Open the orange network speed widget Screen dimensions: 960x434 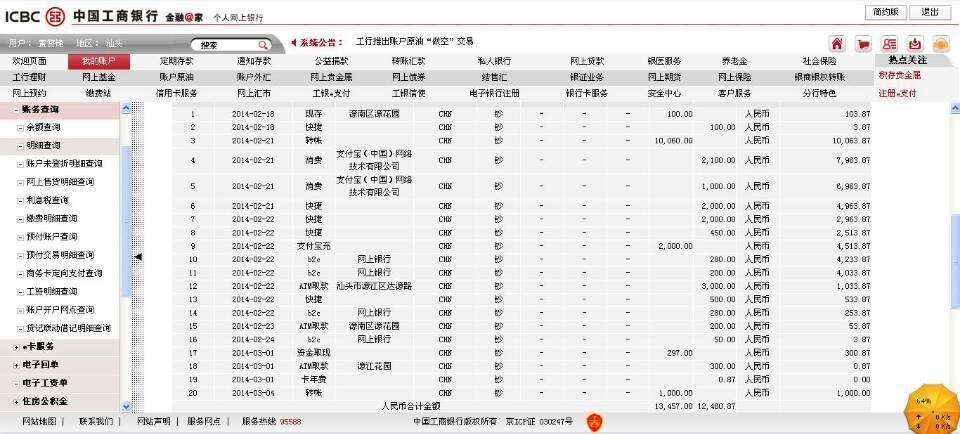click(x=932, y=409)
